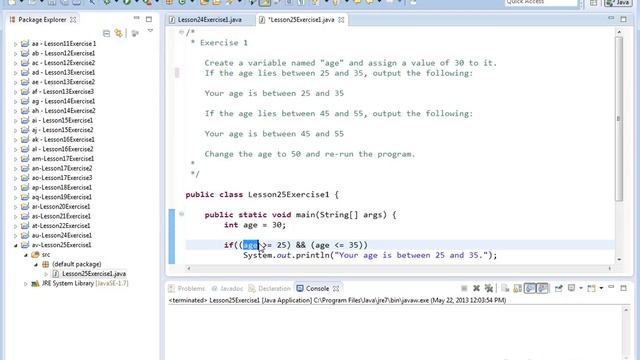Minimize the Package Explorer view
Viewport: 640px width, 360px height.
(136, 18)
